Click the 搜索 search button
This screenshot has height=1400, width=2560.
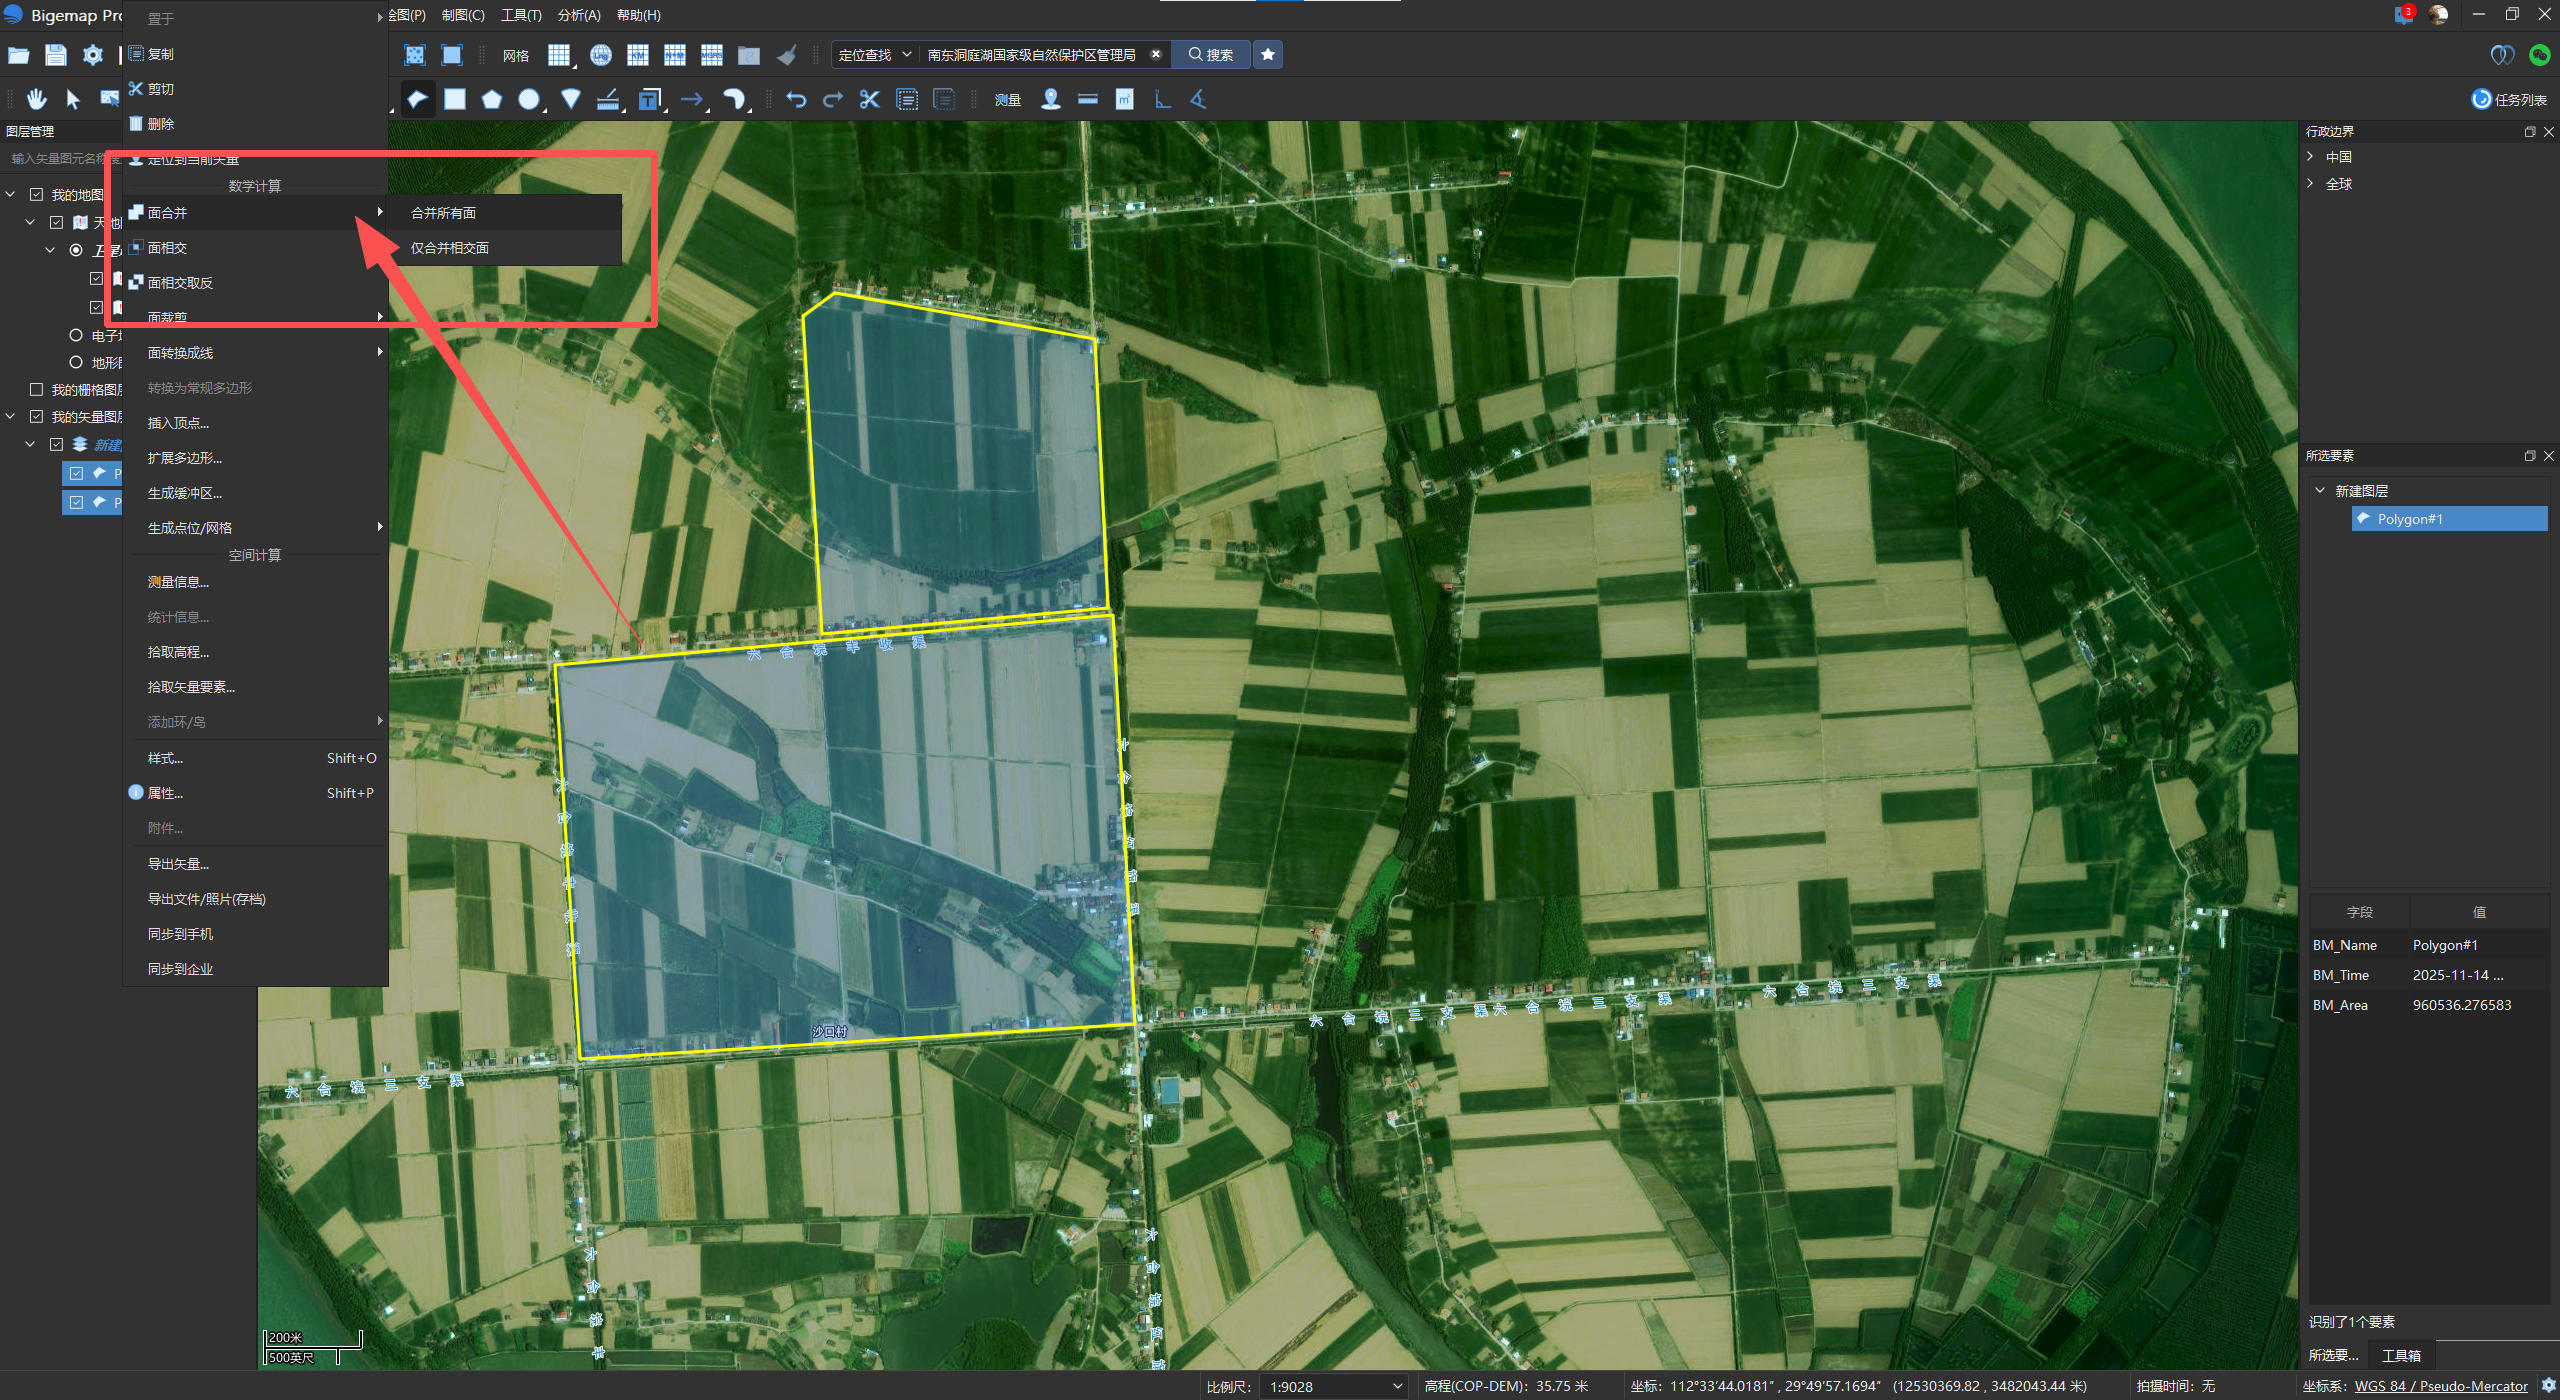1210,55
